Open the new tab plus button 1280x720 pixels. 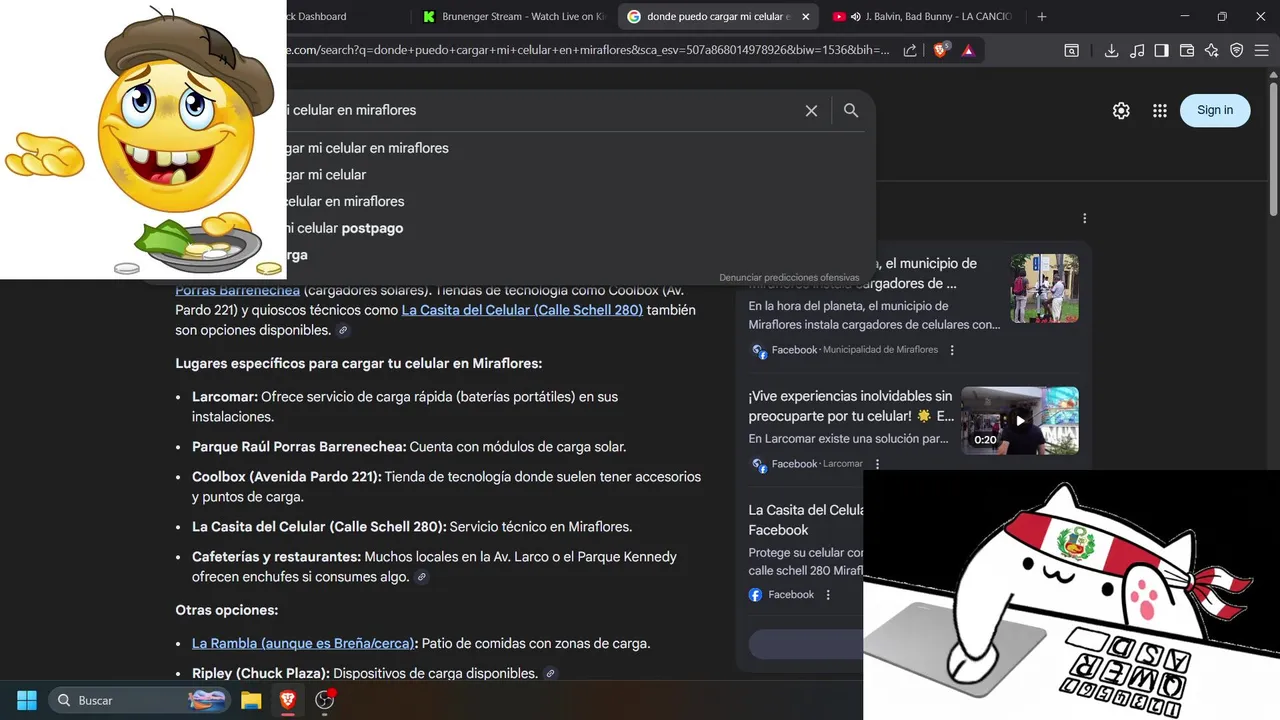click(x=1042, y=16)
